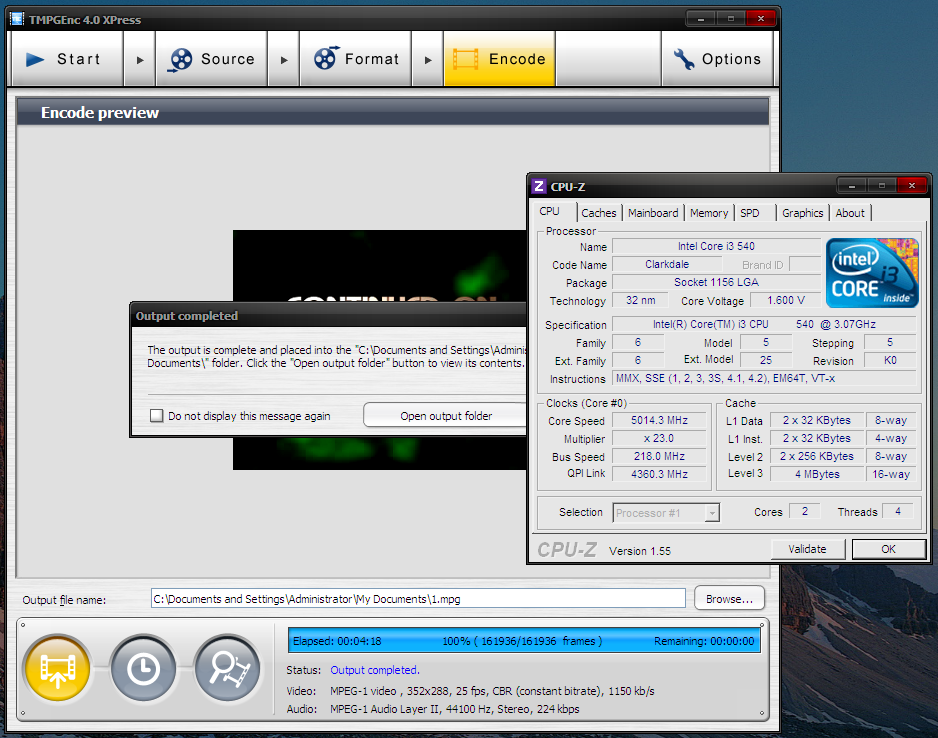Click the K0 revision value
The width and height of the screenshot is (938, 738).
(890, 360)
